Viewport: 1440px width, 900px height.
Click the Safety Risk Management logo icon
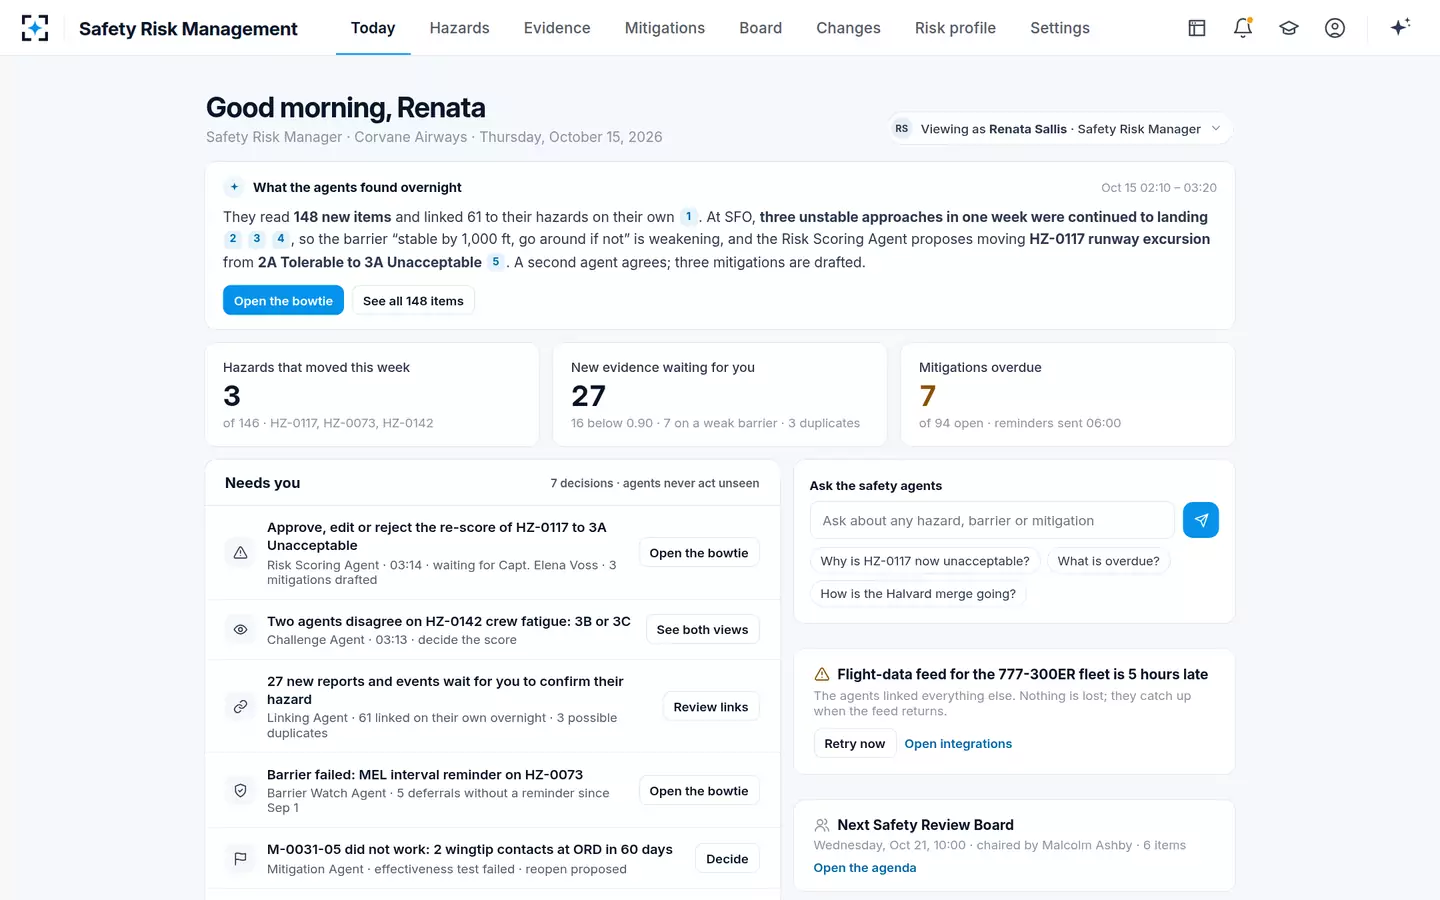coord(35,28)
